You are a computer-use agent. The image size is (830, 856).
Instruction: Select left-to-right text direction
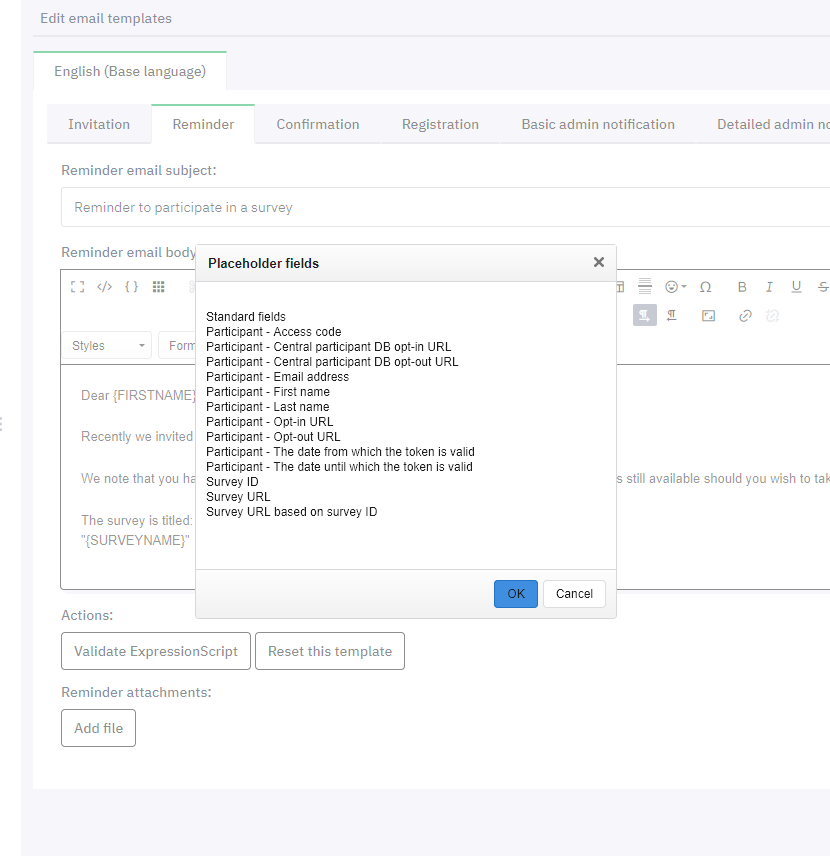tap(645, 316)
